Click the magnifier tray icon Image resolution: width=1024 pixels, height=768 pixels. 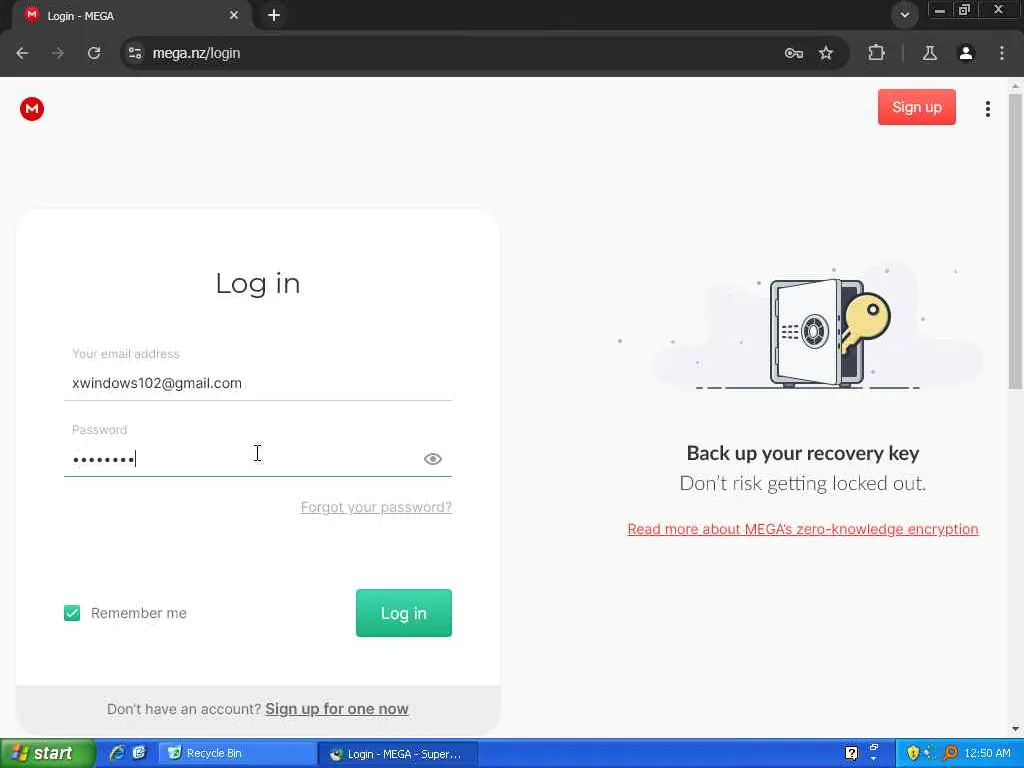click(951, 754)
